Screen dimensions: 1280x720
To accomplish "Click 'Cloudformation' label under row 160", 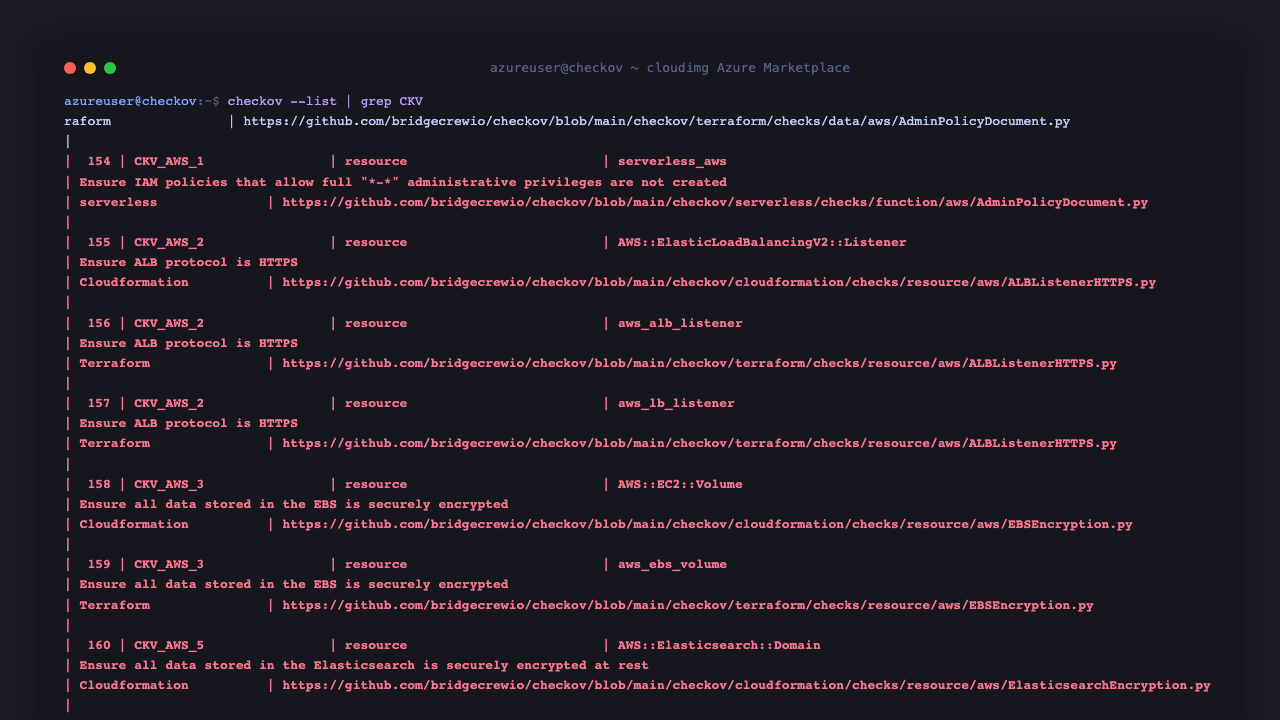I will pos(134,685).
